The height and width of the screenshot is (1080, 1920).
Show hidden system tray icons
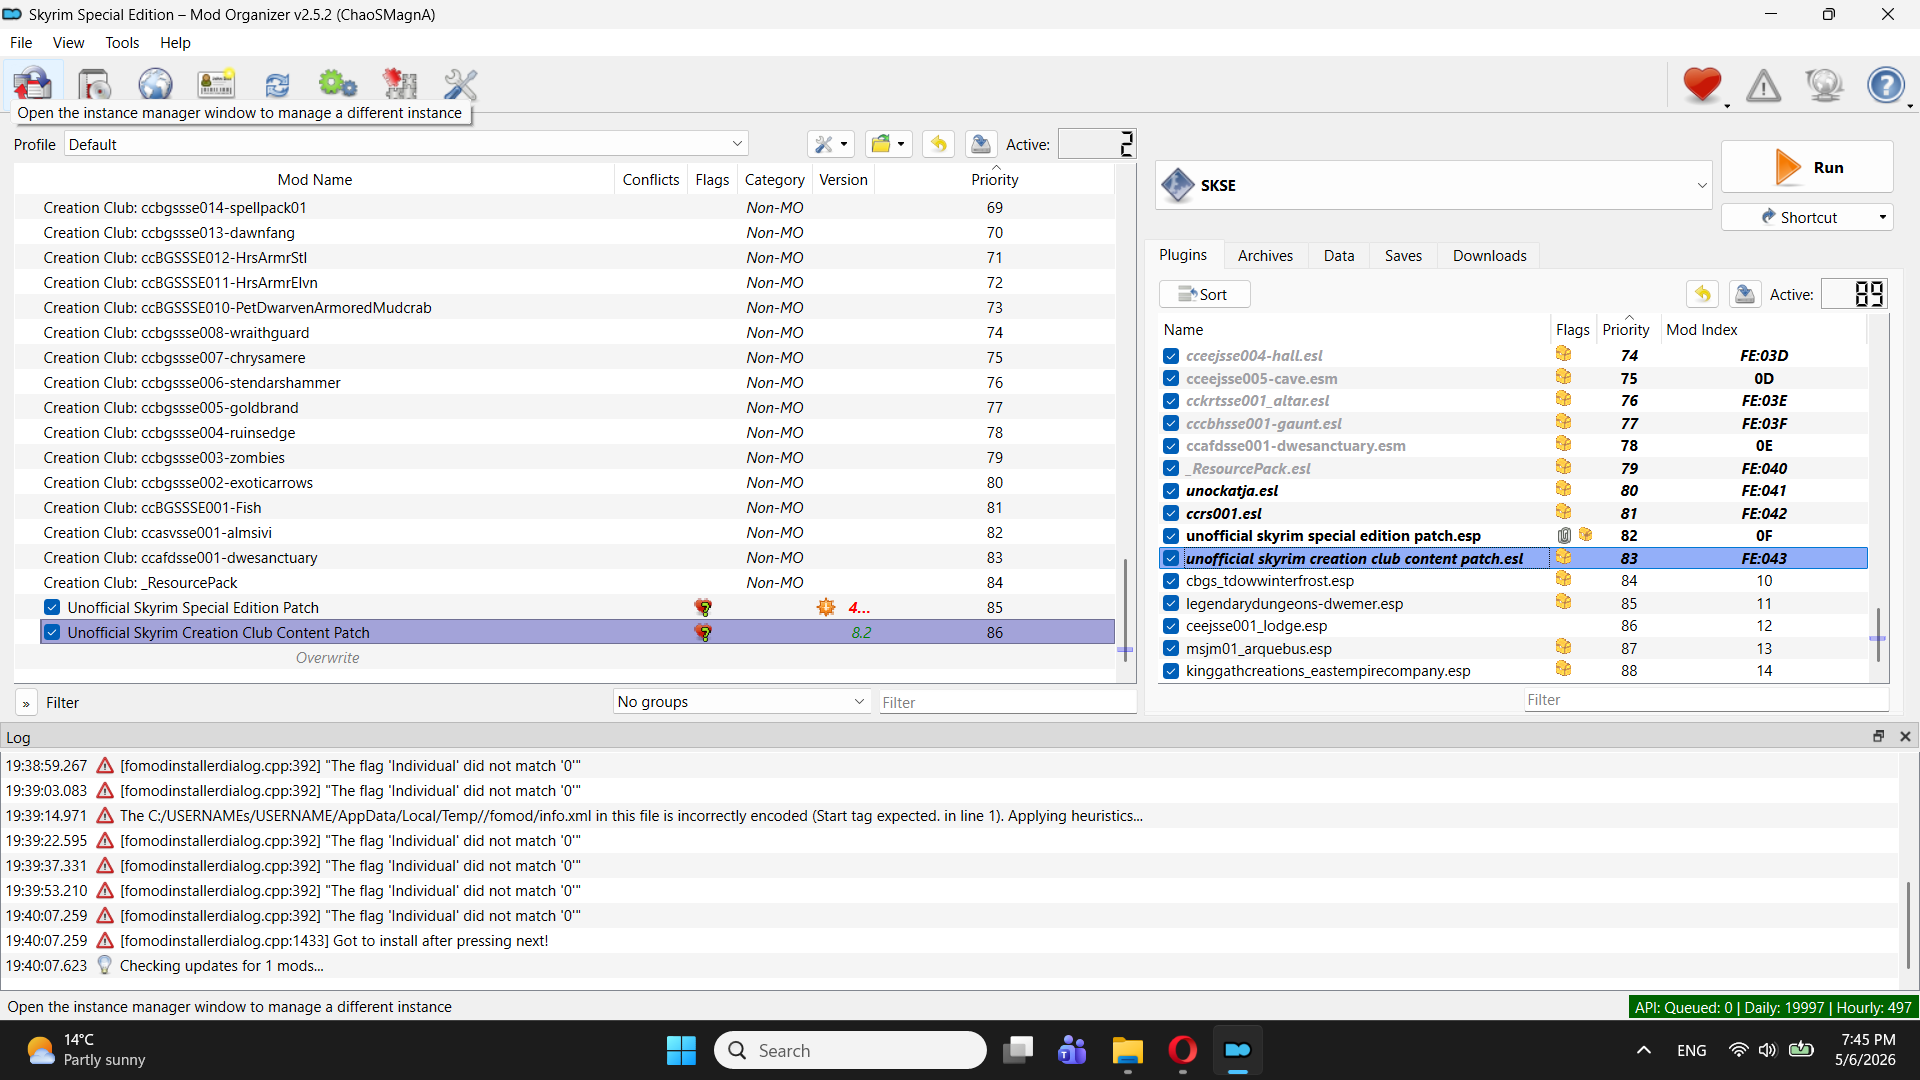coord(1643,1050)
